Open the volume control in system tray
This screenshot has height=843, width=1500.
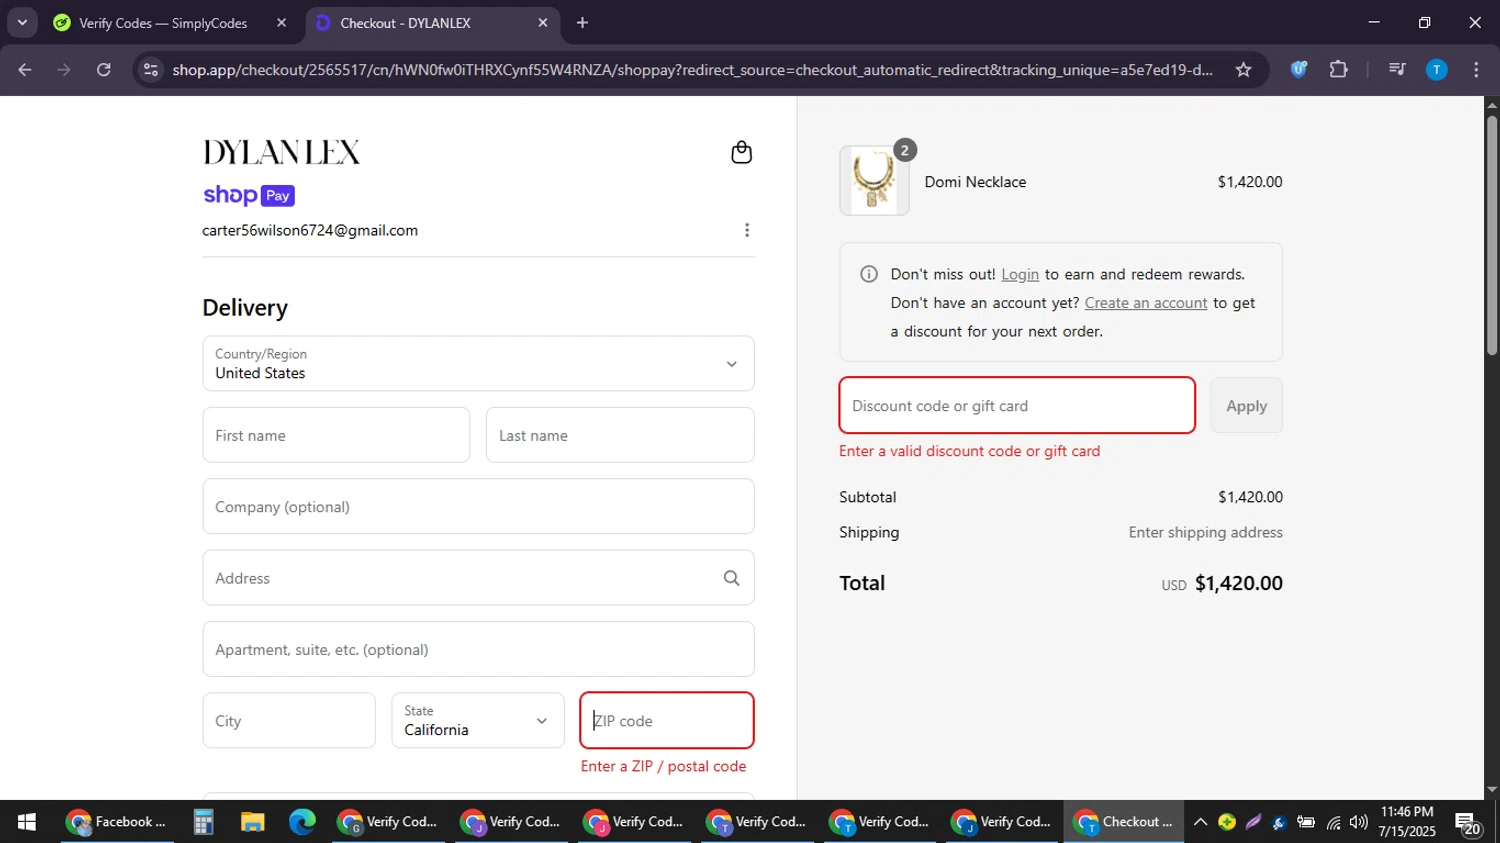pyautogui.click(x=1358, y=822)
